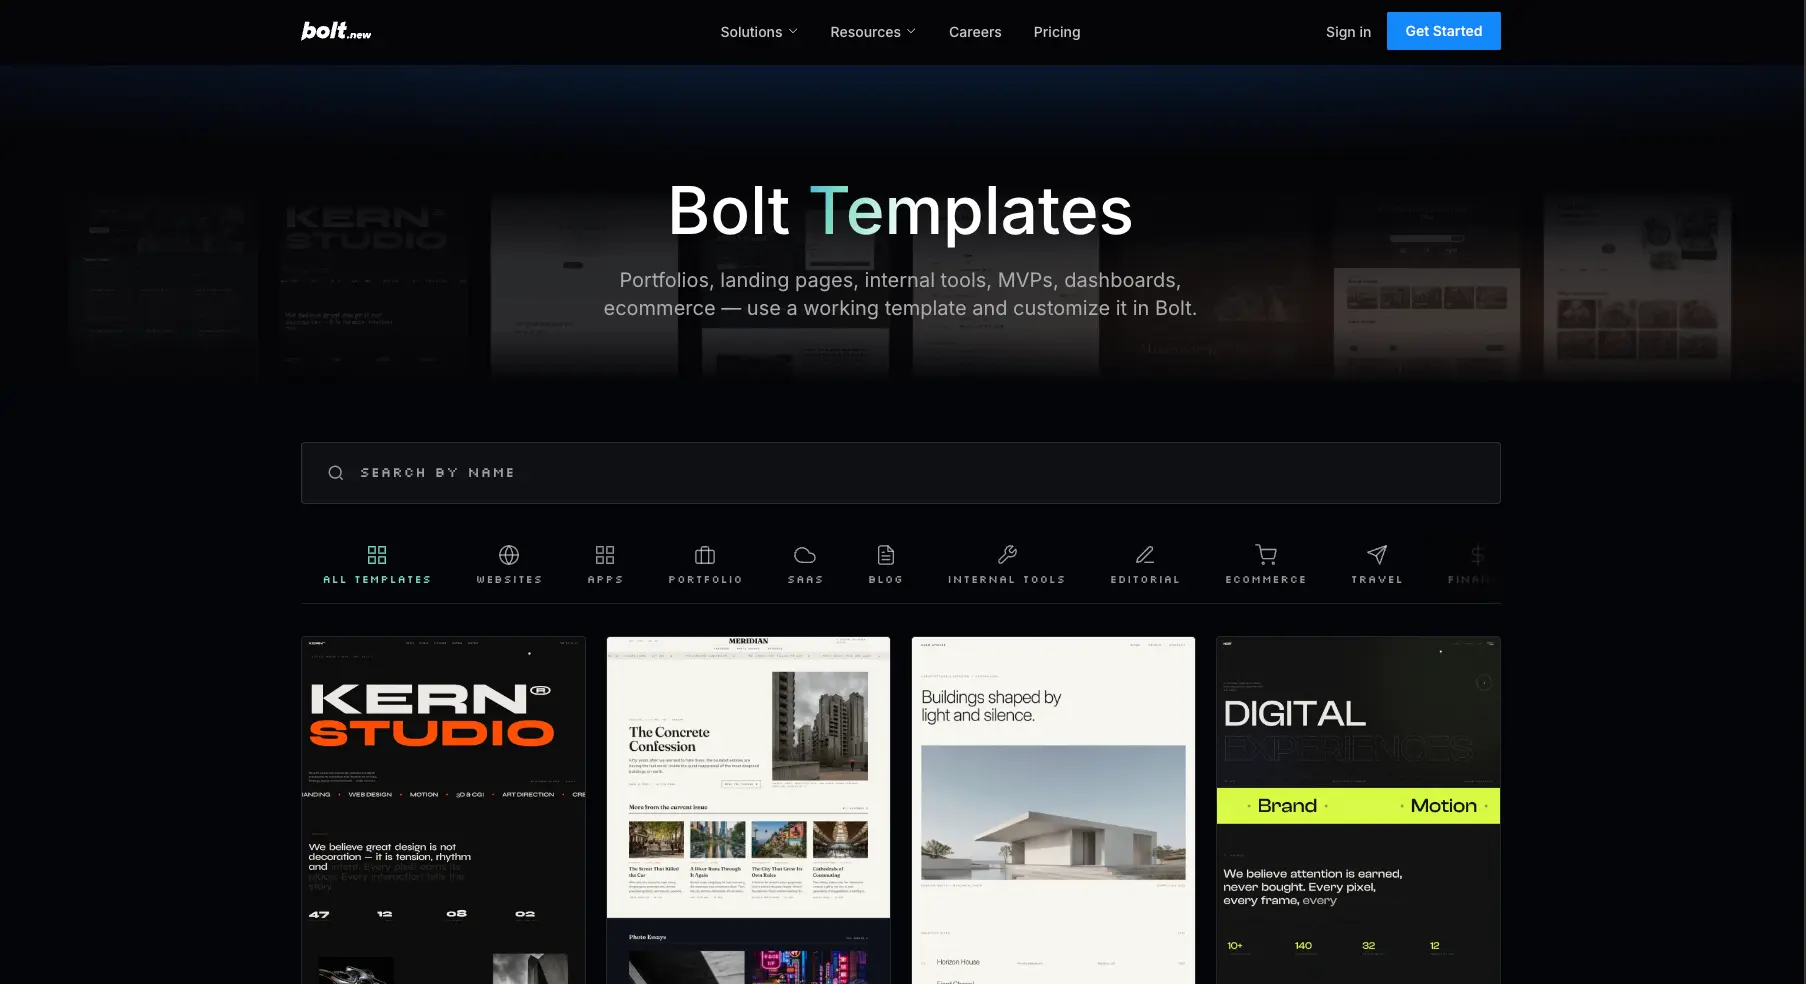This screenshot has width=1806, height=984.
Task: Open the Careers page
Action: pyautogui.click(x=975, y=32)
